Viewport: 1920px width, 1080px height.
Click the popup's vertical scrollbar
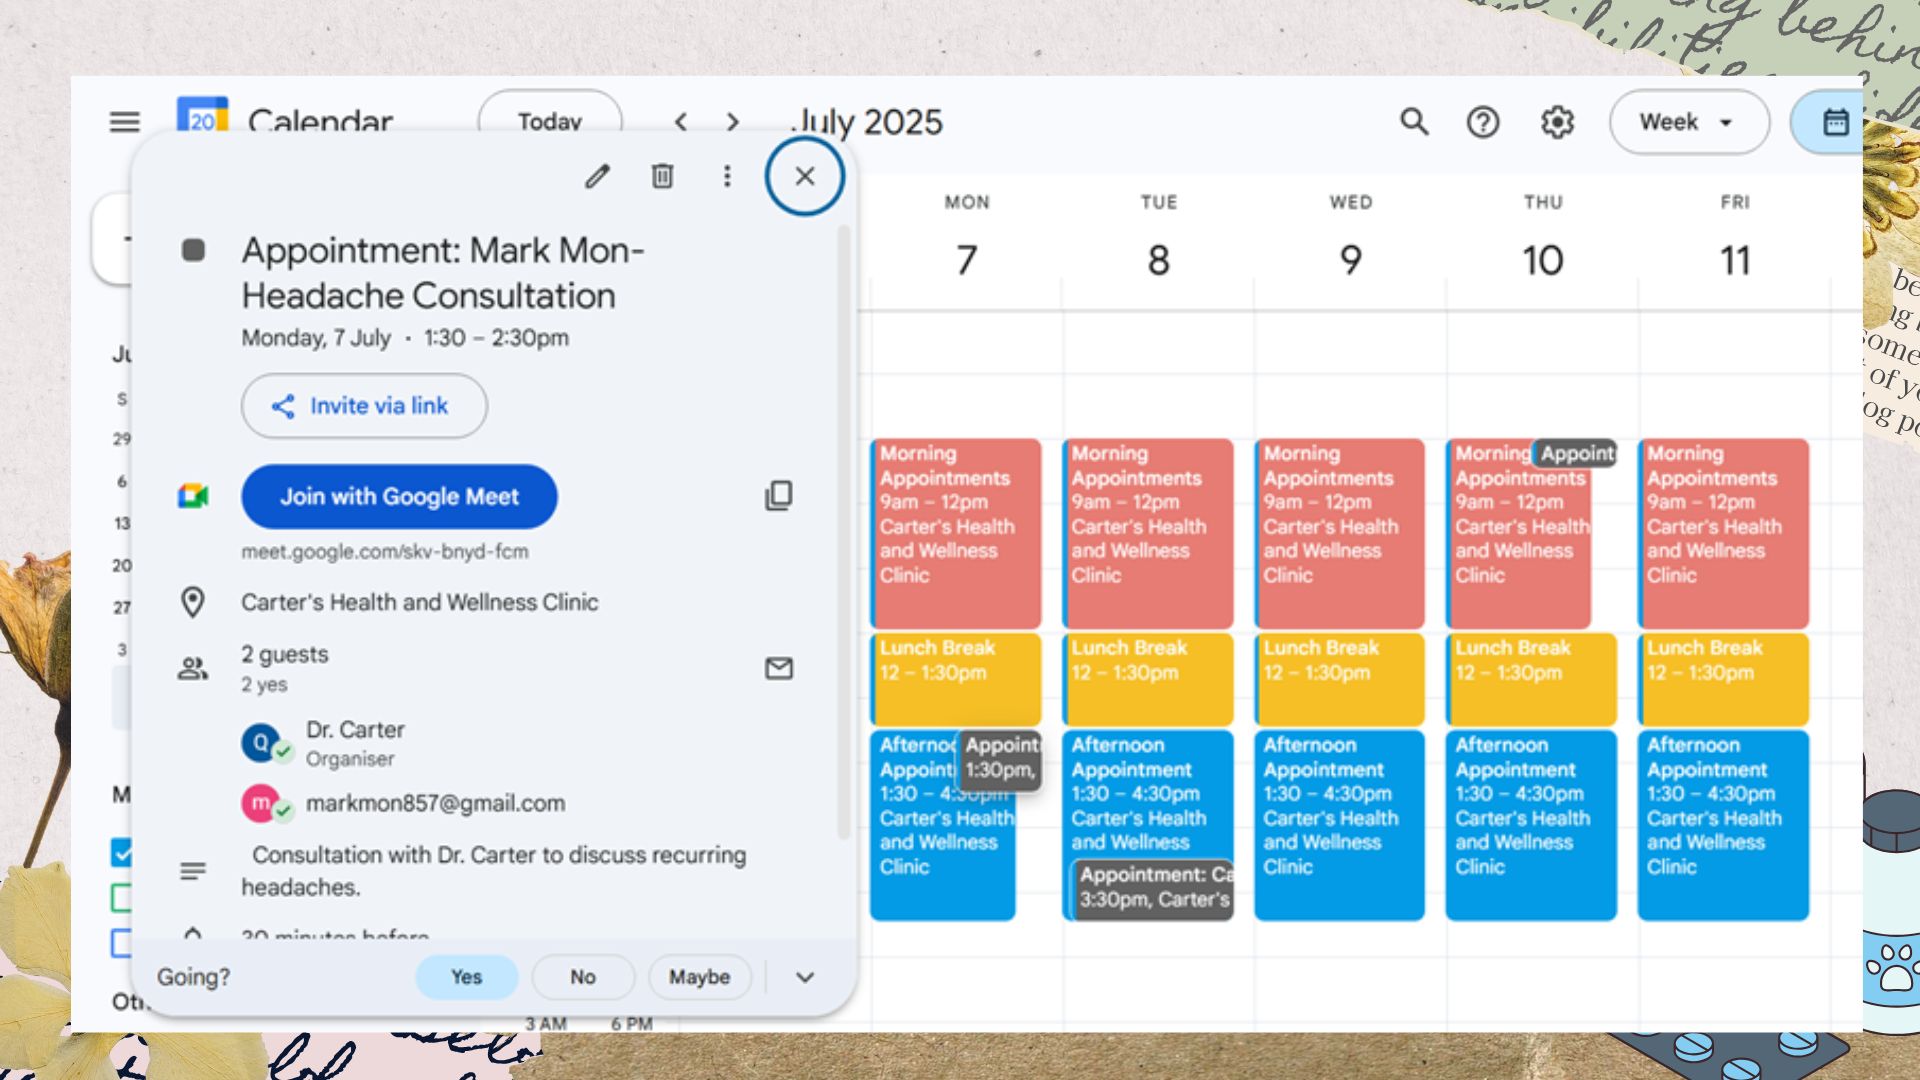click(843, 532)
